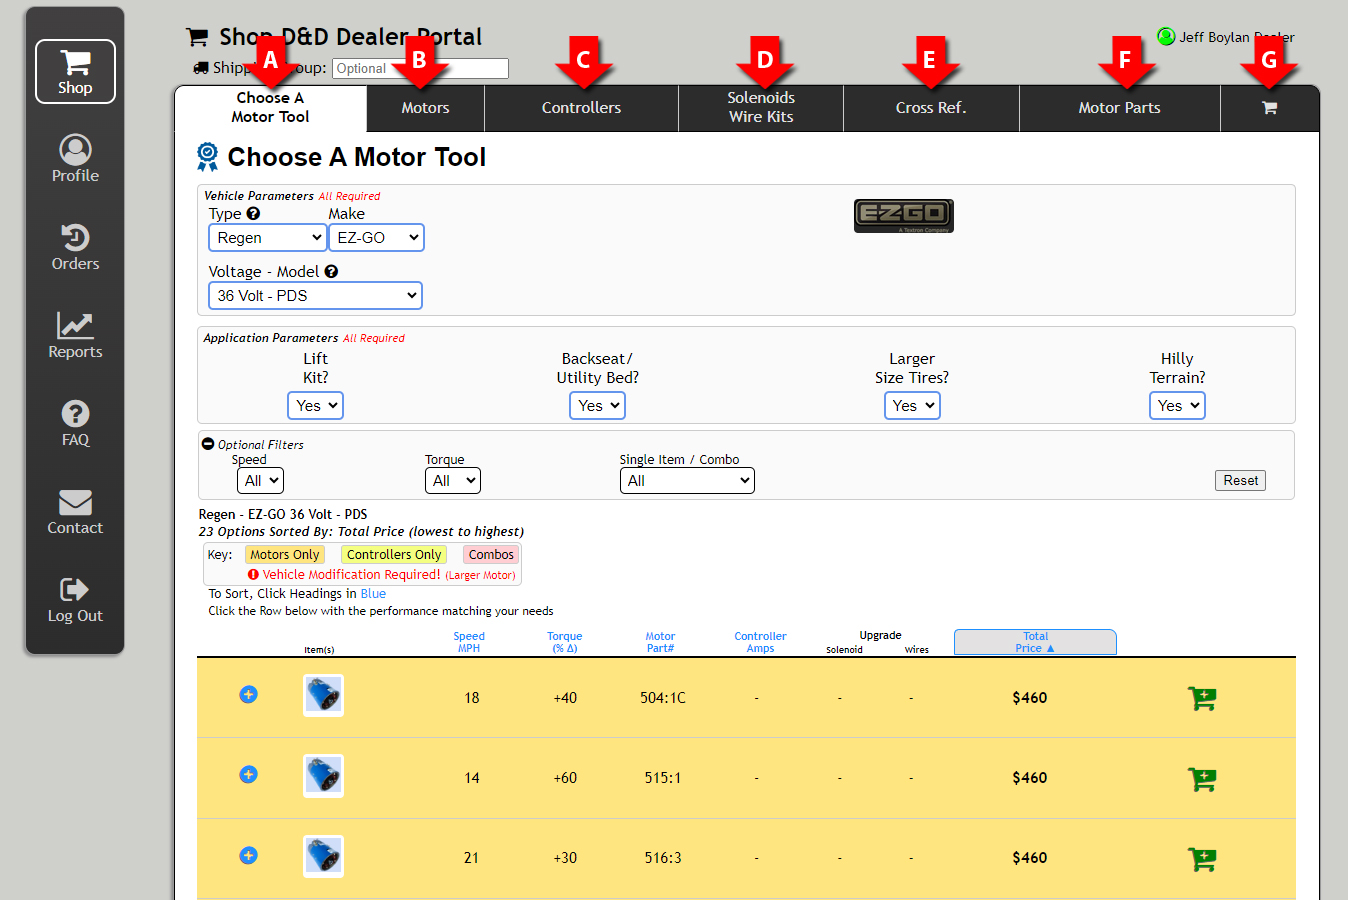Collapse the Optional Filters section
This screenshot has height=900, width=1348.
point(208,444)
